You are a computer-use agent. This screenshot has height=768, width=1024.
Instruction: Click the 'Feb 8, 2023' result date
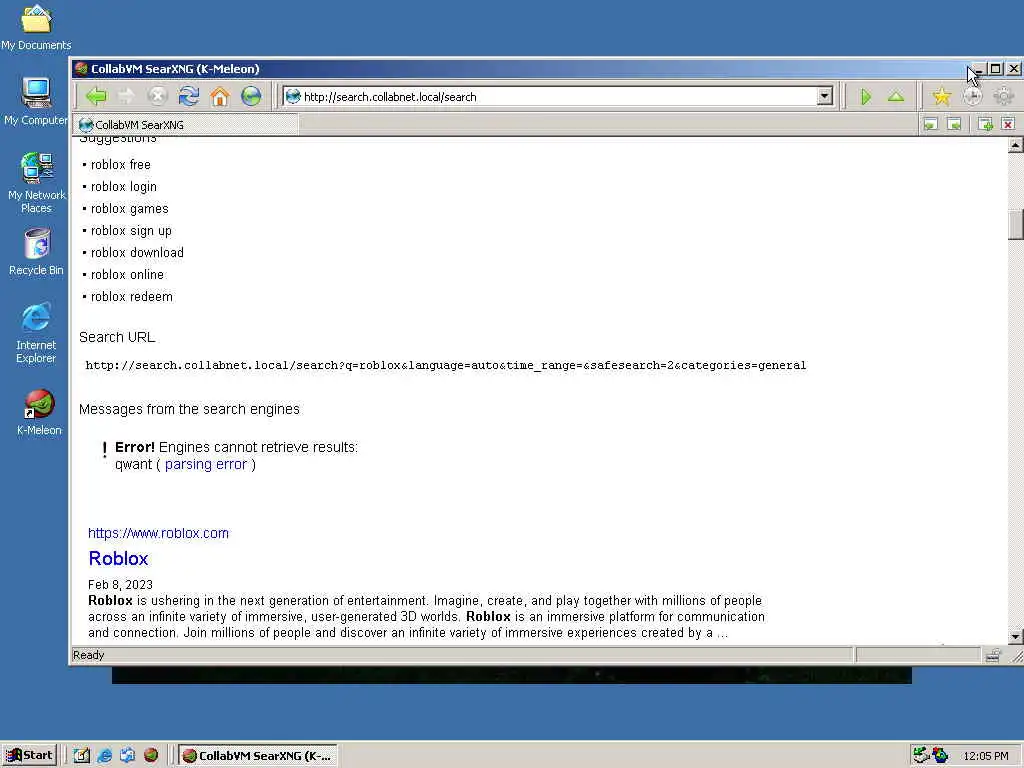click(120, 584)
